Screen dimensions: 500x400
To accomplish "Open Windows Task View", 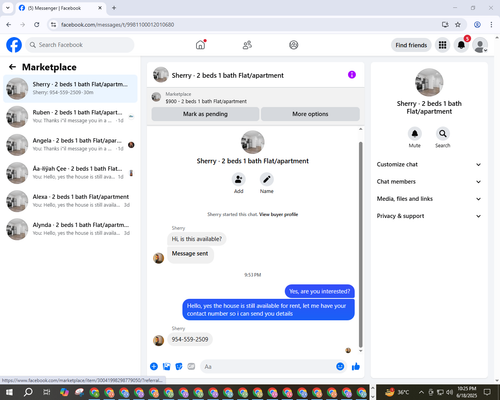I will tap(46, 392).
